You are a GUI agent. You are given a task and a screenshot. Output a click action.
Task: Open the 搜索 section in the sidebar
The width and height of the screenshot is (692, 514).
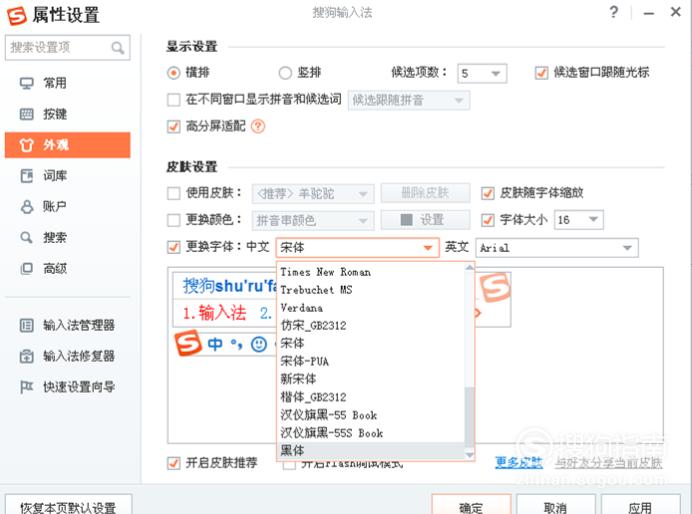coord(68,237)
